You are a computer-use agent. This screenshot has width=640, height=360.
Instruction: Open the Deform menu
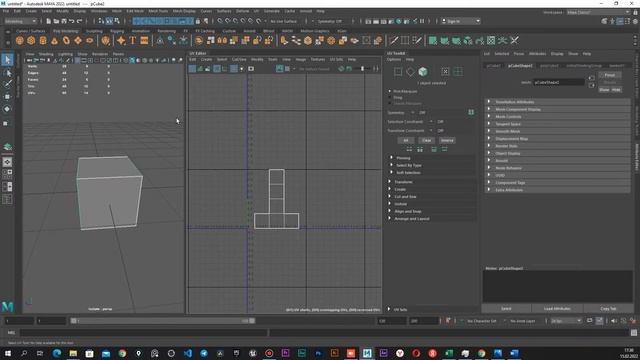click(x=242, y=11)
